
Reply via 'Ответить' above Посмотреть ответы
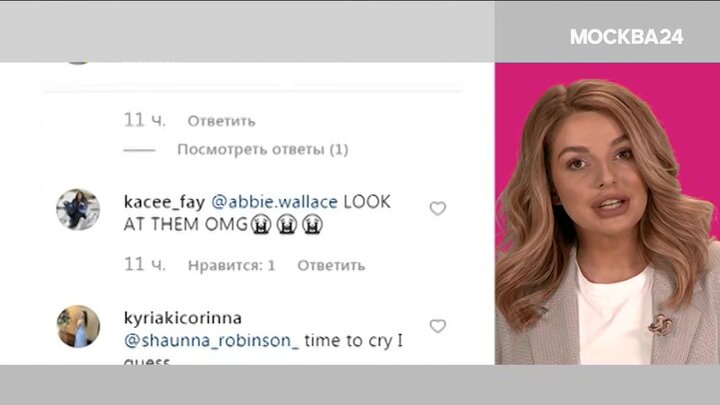tap(221, 121)
